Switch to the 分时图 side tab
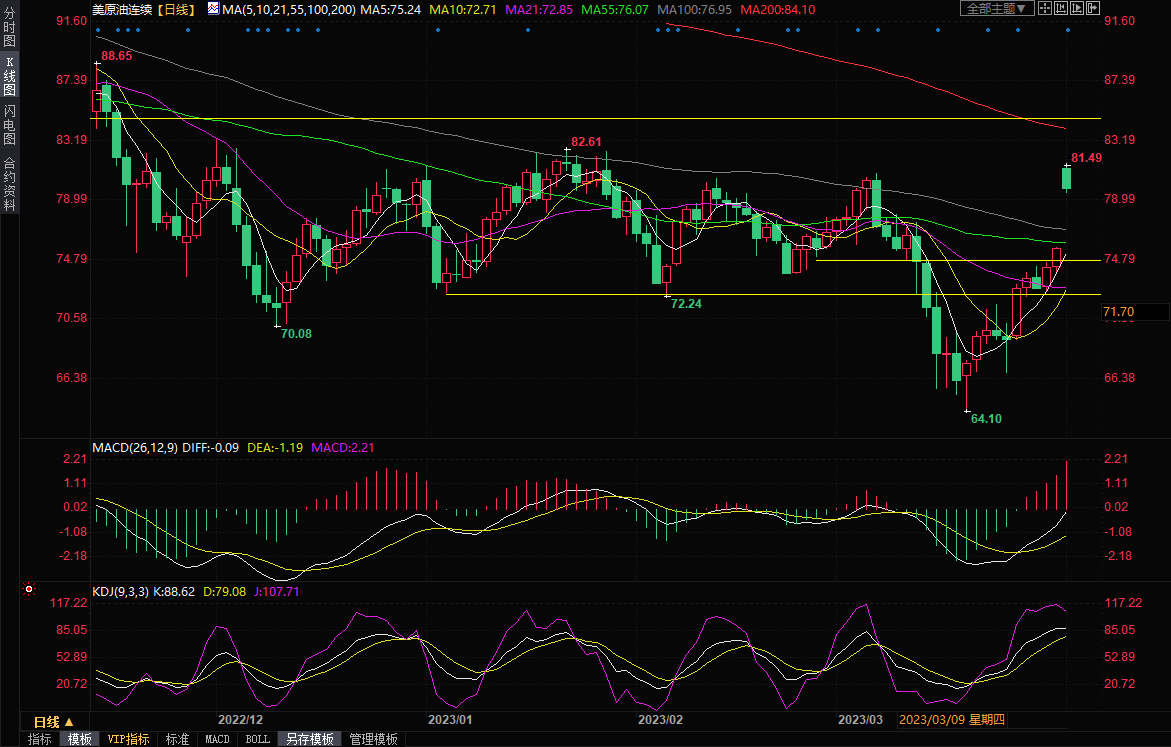This screenshot has height=747, width=1171. click(10, 30)
